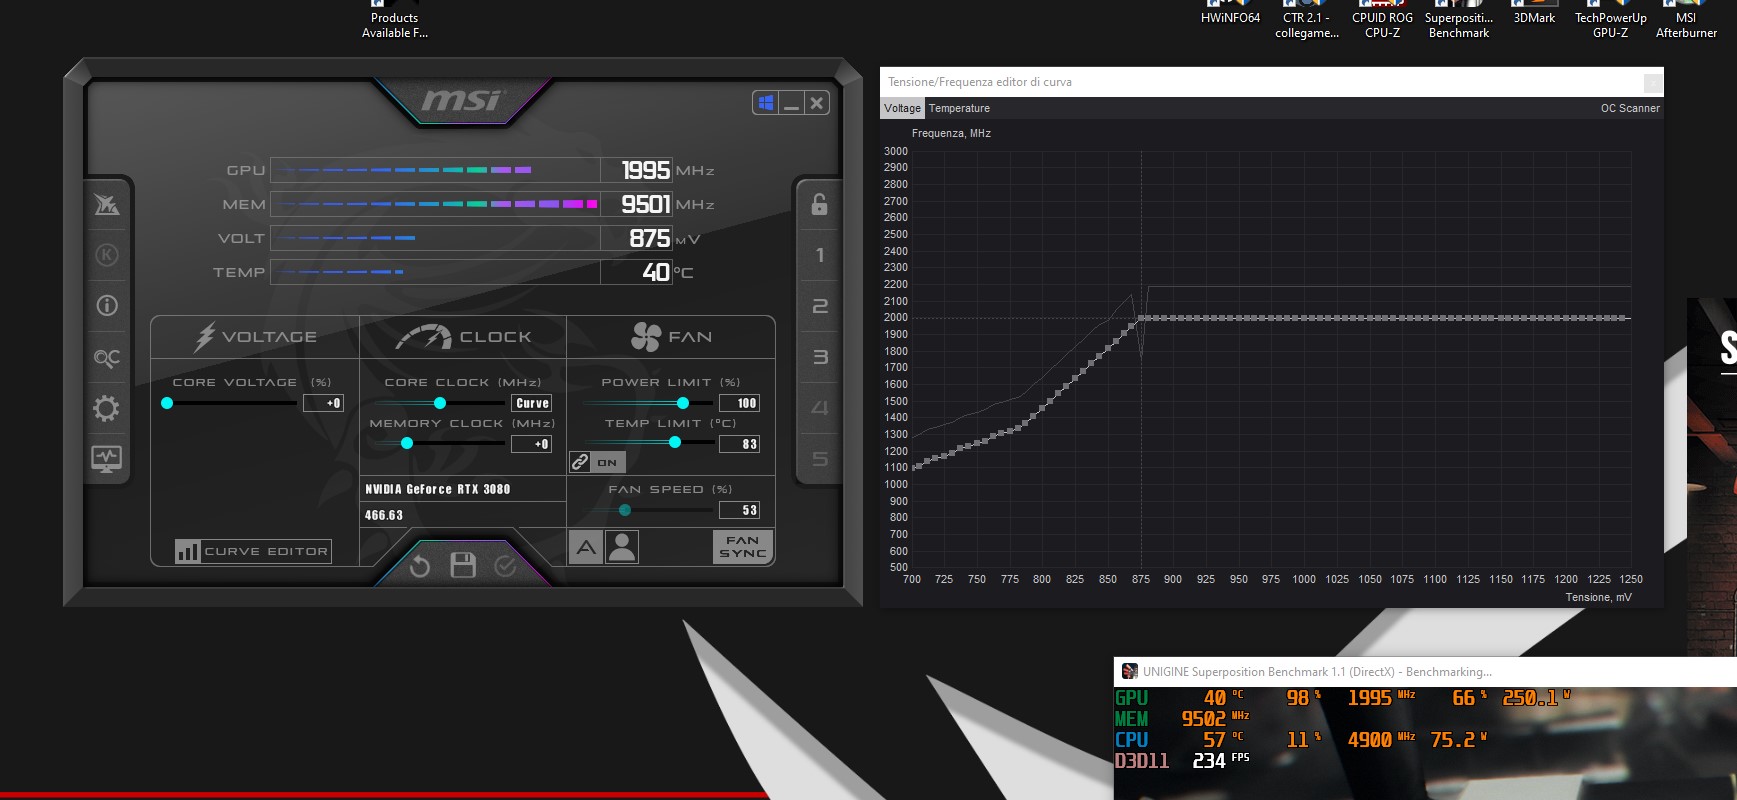Click the FAN panel header
The width and height of the screenshot is (1737, 800).
671,337
